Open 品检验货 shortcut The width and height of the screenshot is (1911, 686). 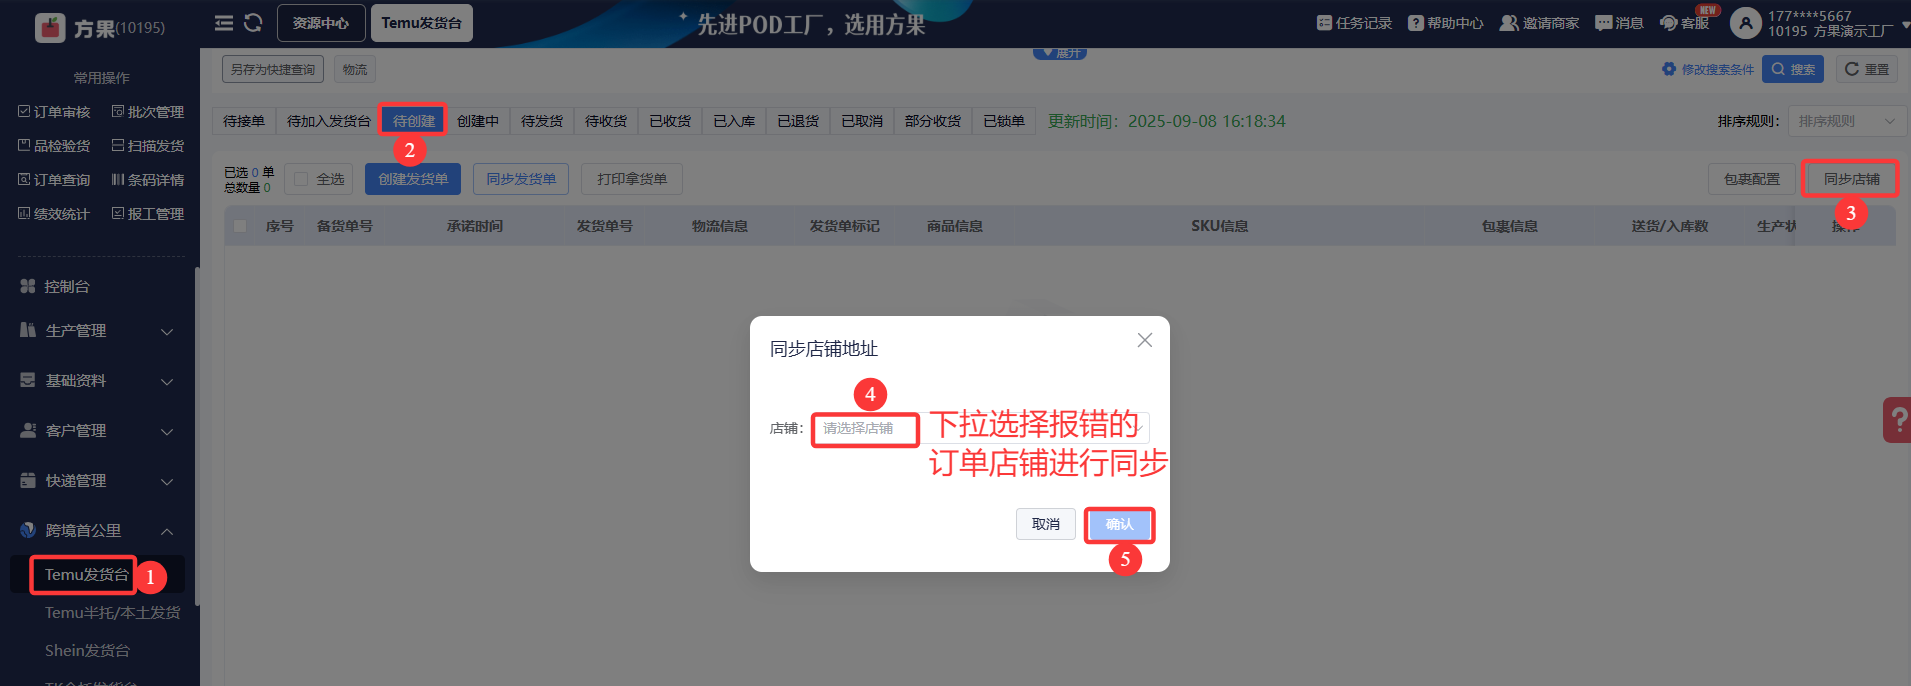click(54, 146)
